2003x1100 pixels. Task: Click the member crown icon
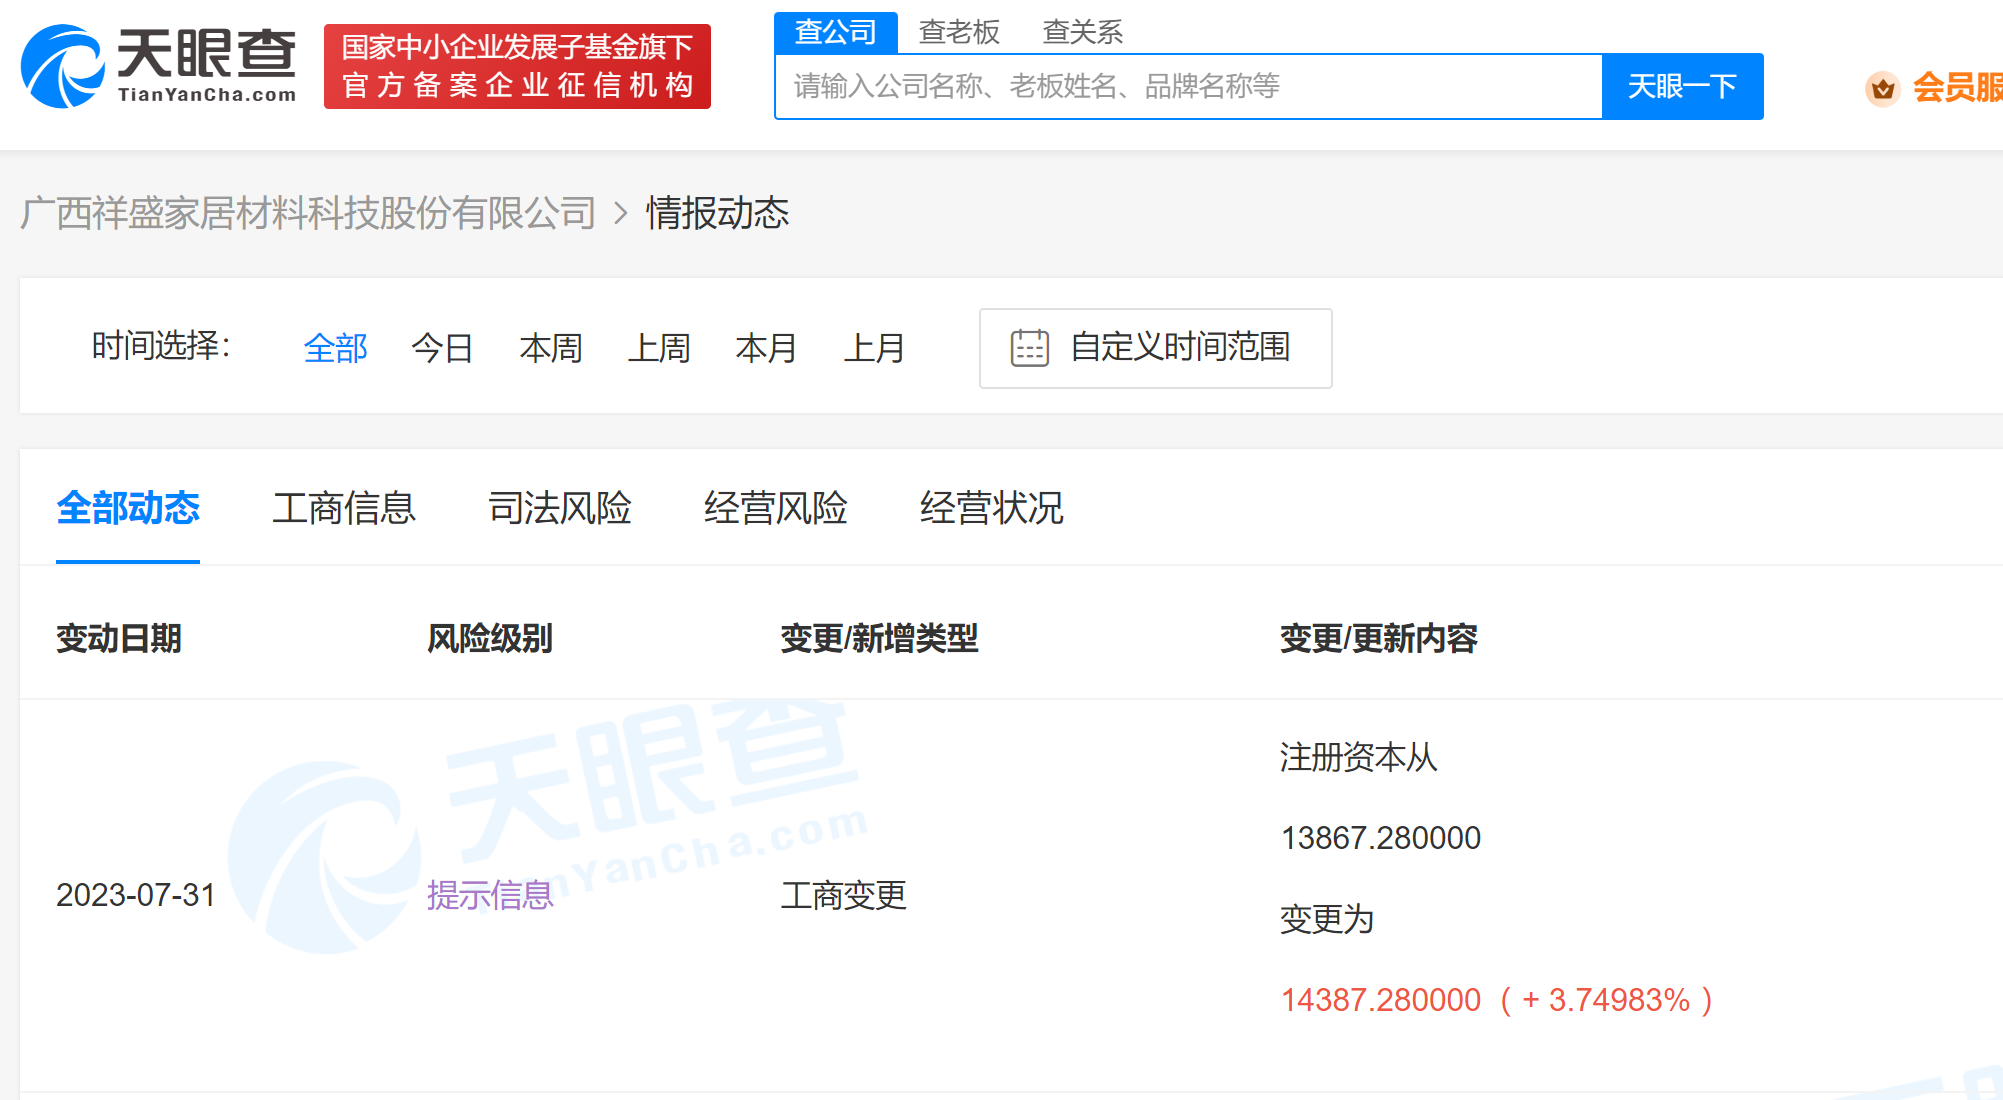(x=1882, y=89)
